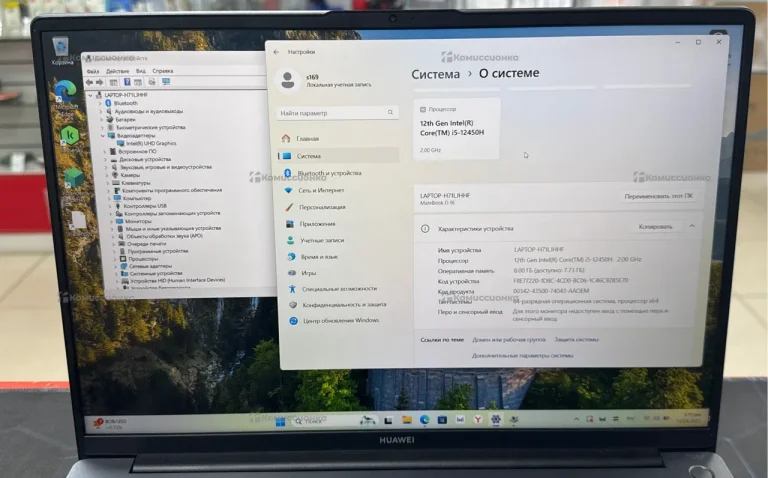Collapse the LAPTOP-H71LJHHF root node

point(90,95)
